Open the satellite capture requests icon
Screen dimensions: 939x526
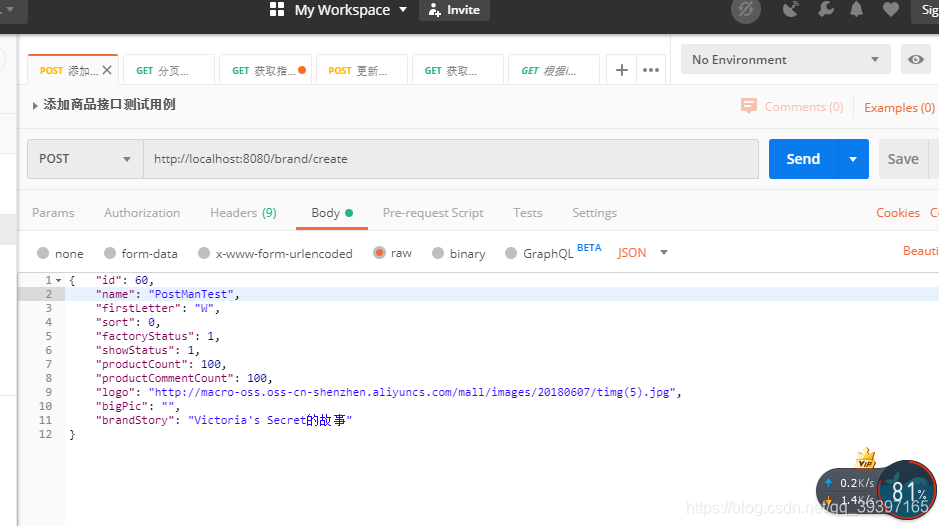point(790,9)
